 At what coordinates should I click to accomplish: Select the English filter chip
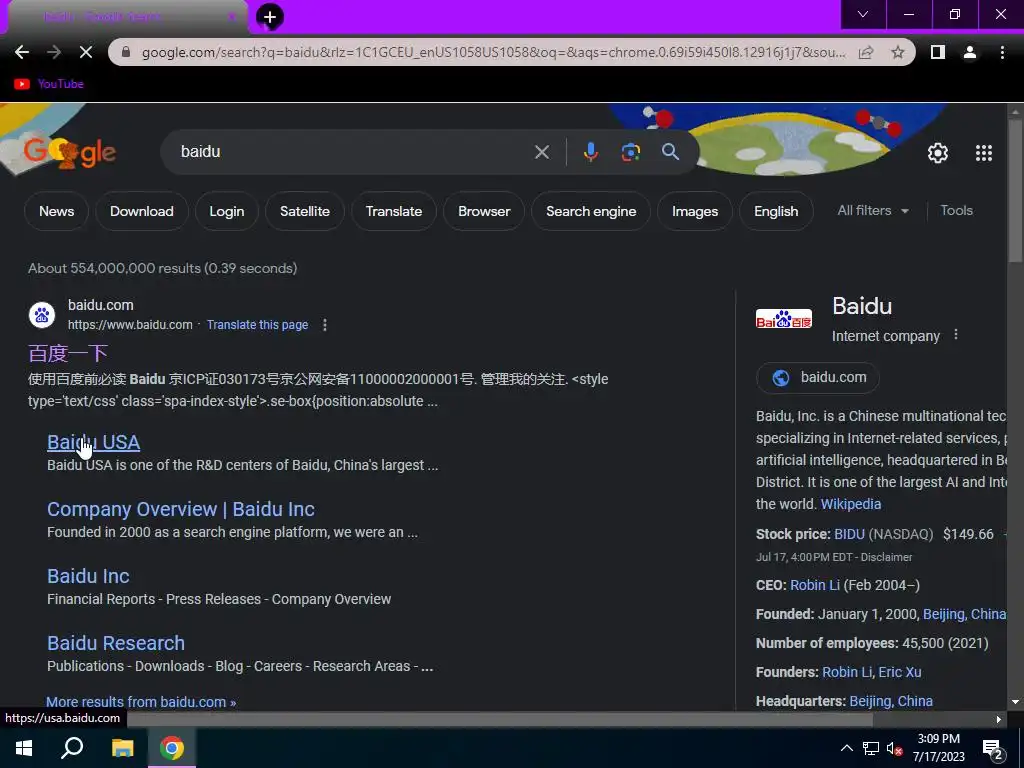[776, 211]
